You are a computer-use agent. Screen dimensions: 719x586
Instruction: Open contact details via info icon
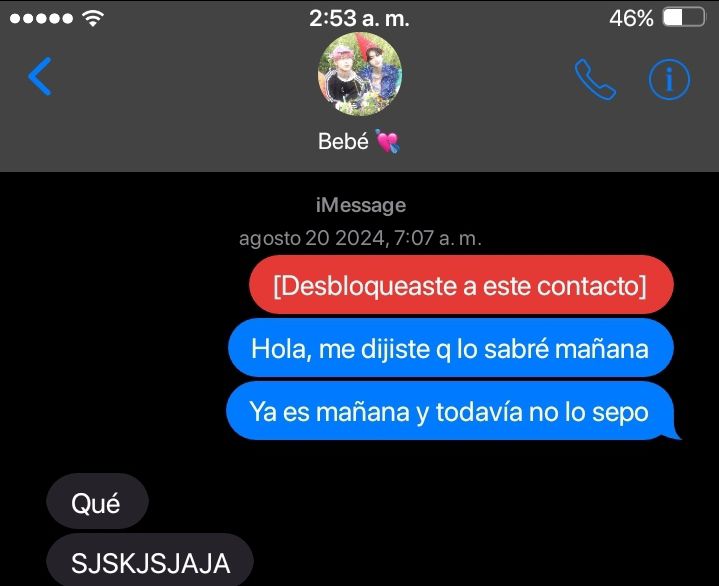point(669,79)
